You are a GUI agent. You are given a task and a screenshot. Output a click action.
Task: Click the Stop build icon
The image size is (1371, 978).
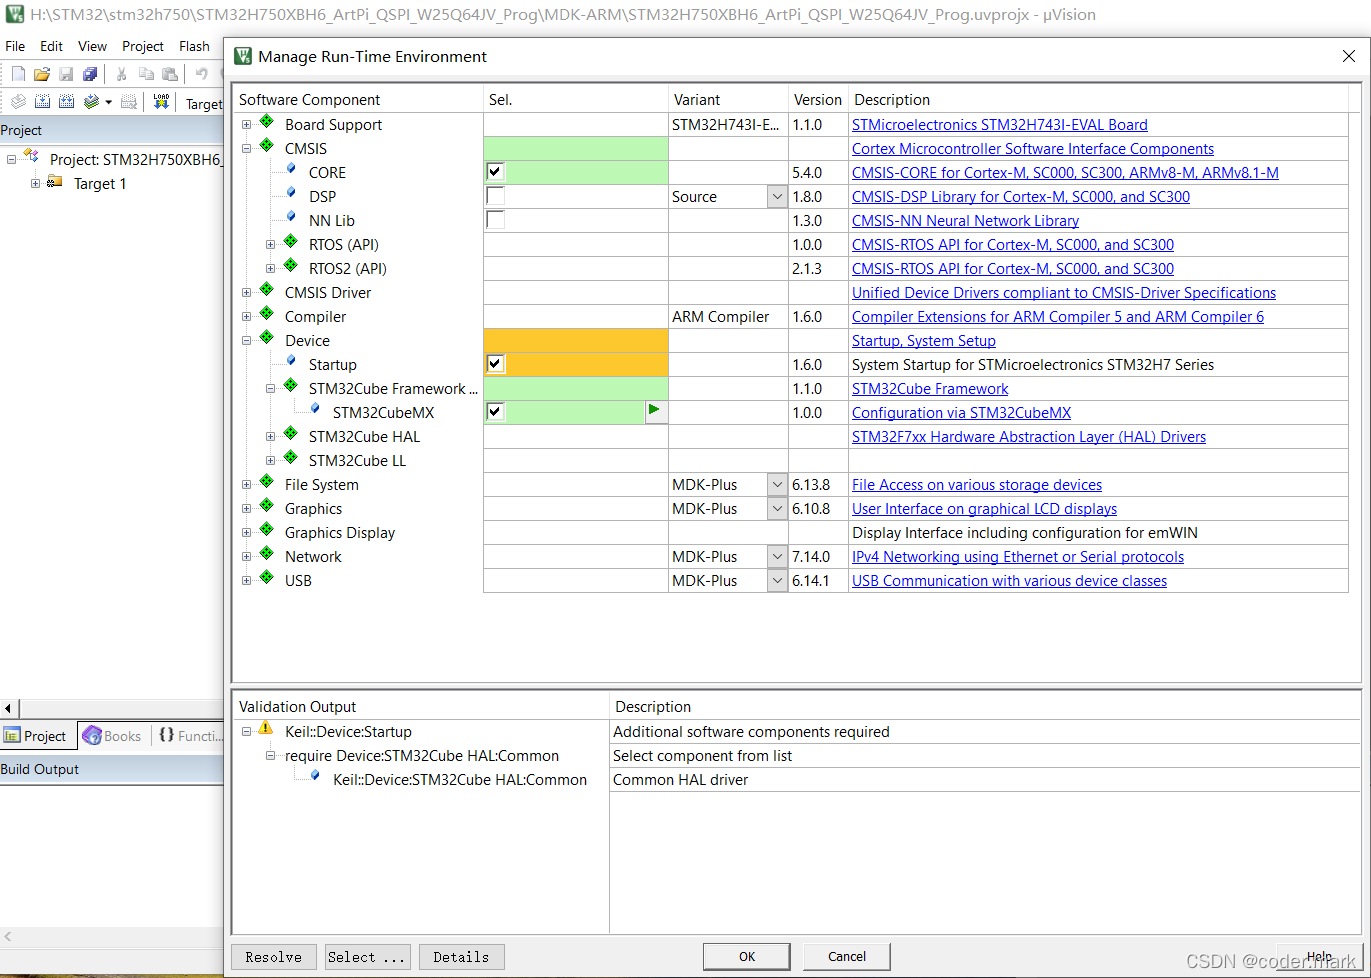128,102
